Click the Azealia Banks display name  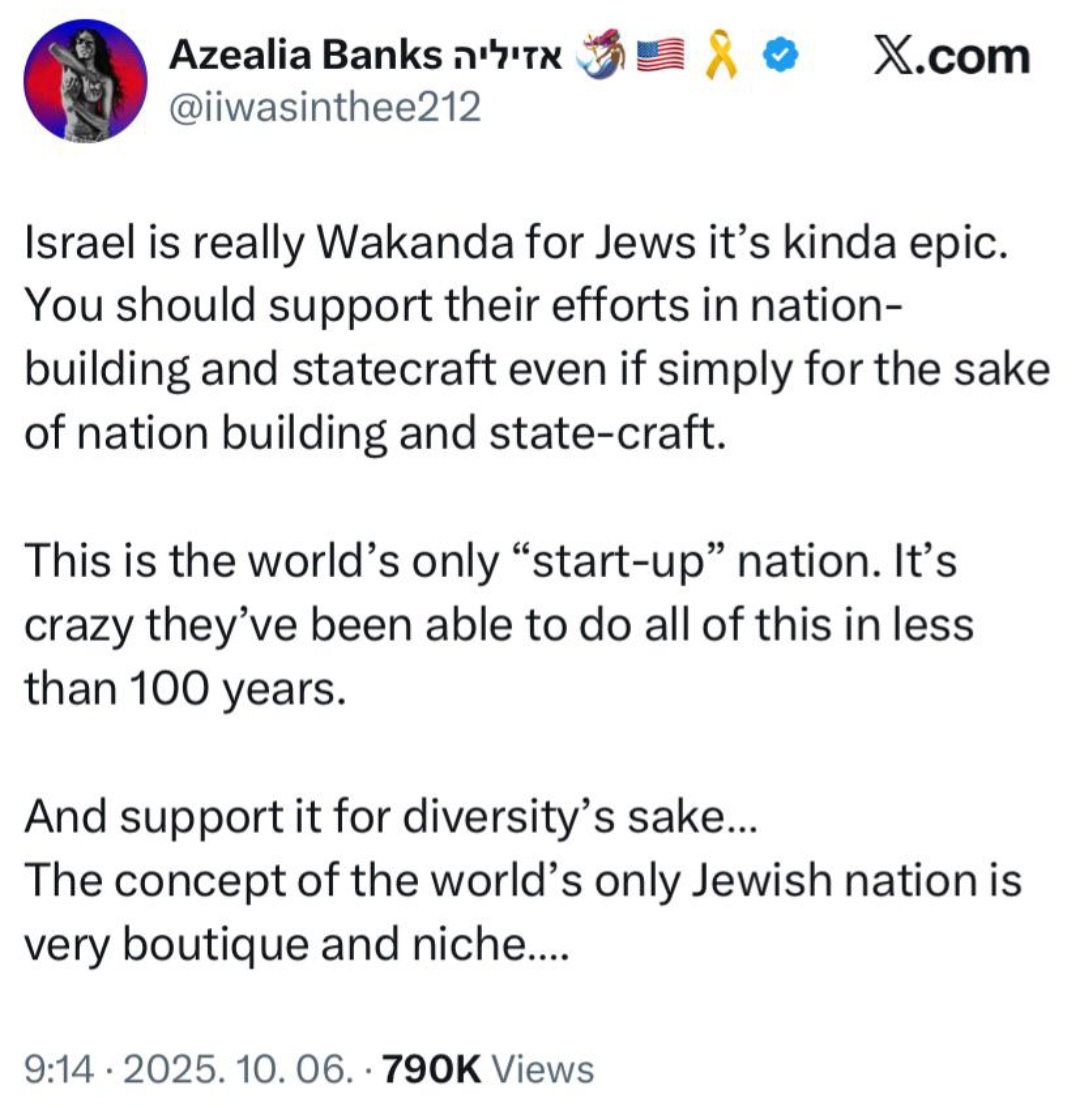click(x=305, y=54)
